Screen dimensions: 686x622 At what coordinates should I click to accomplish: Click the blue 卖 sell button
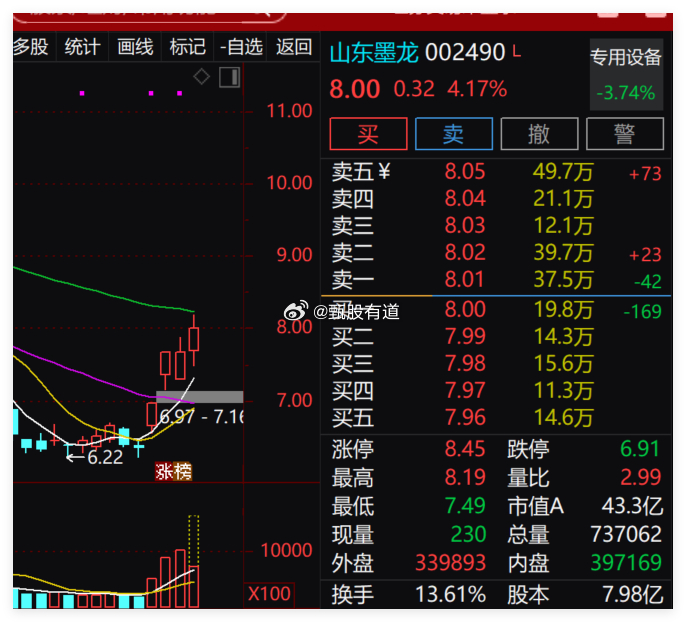[454, 134]
